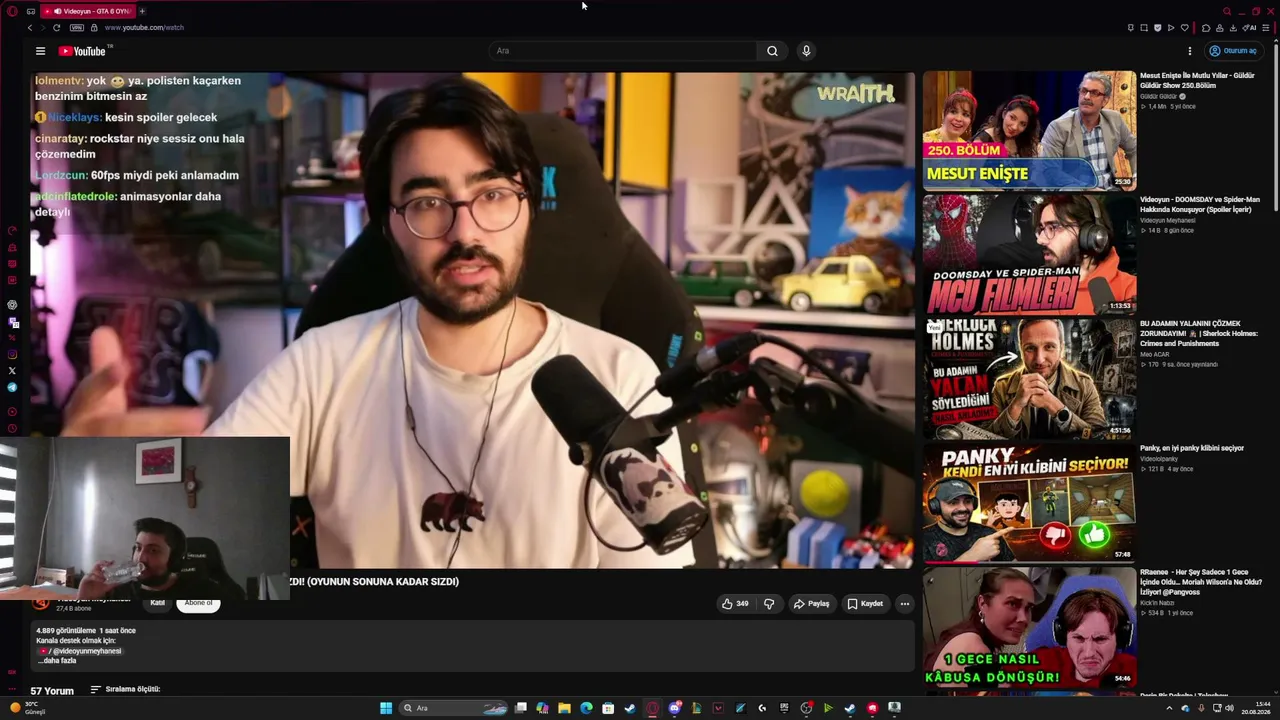The image size is (1280, 720).
Task: Toggle the VPN badge in the address bar
Action: [77, 28]
